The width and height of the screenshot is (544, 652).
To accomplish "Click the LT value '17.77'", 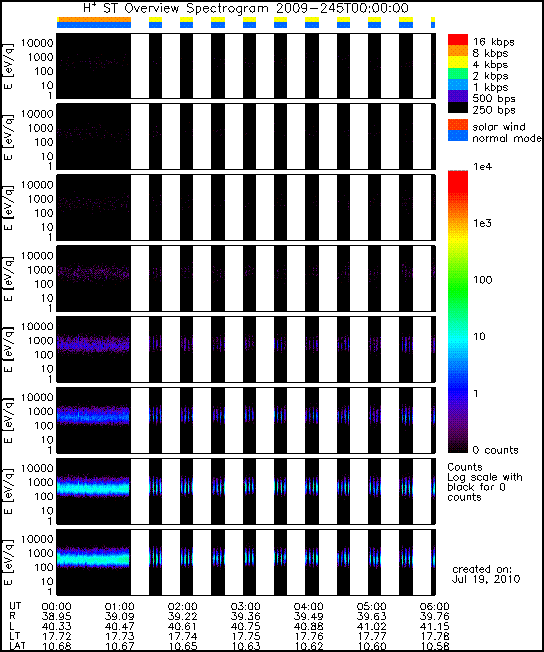I will (371, 636).
